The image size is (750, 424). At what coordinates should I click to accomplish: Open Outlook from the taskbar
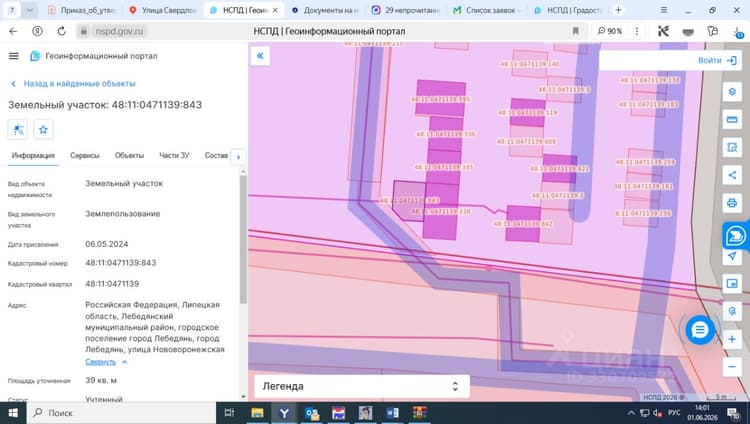coord(312,413)
